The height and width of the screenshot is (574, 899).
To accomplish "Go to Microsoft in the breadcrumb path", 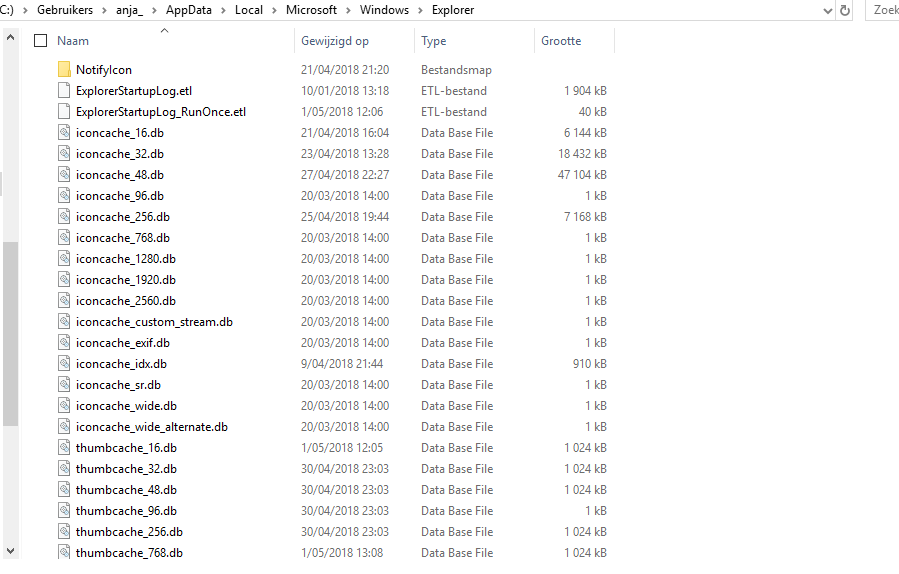I will coord(311,10).
